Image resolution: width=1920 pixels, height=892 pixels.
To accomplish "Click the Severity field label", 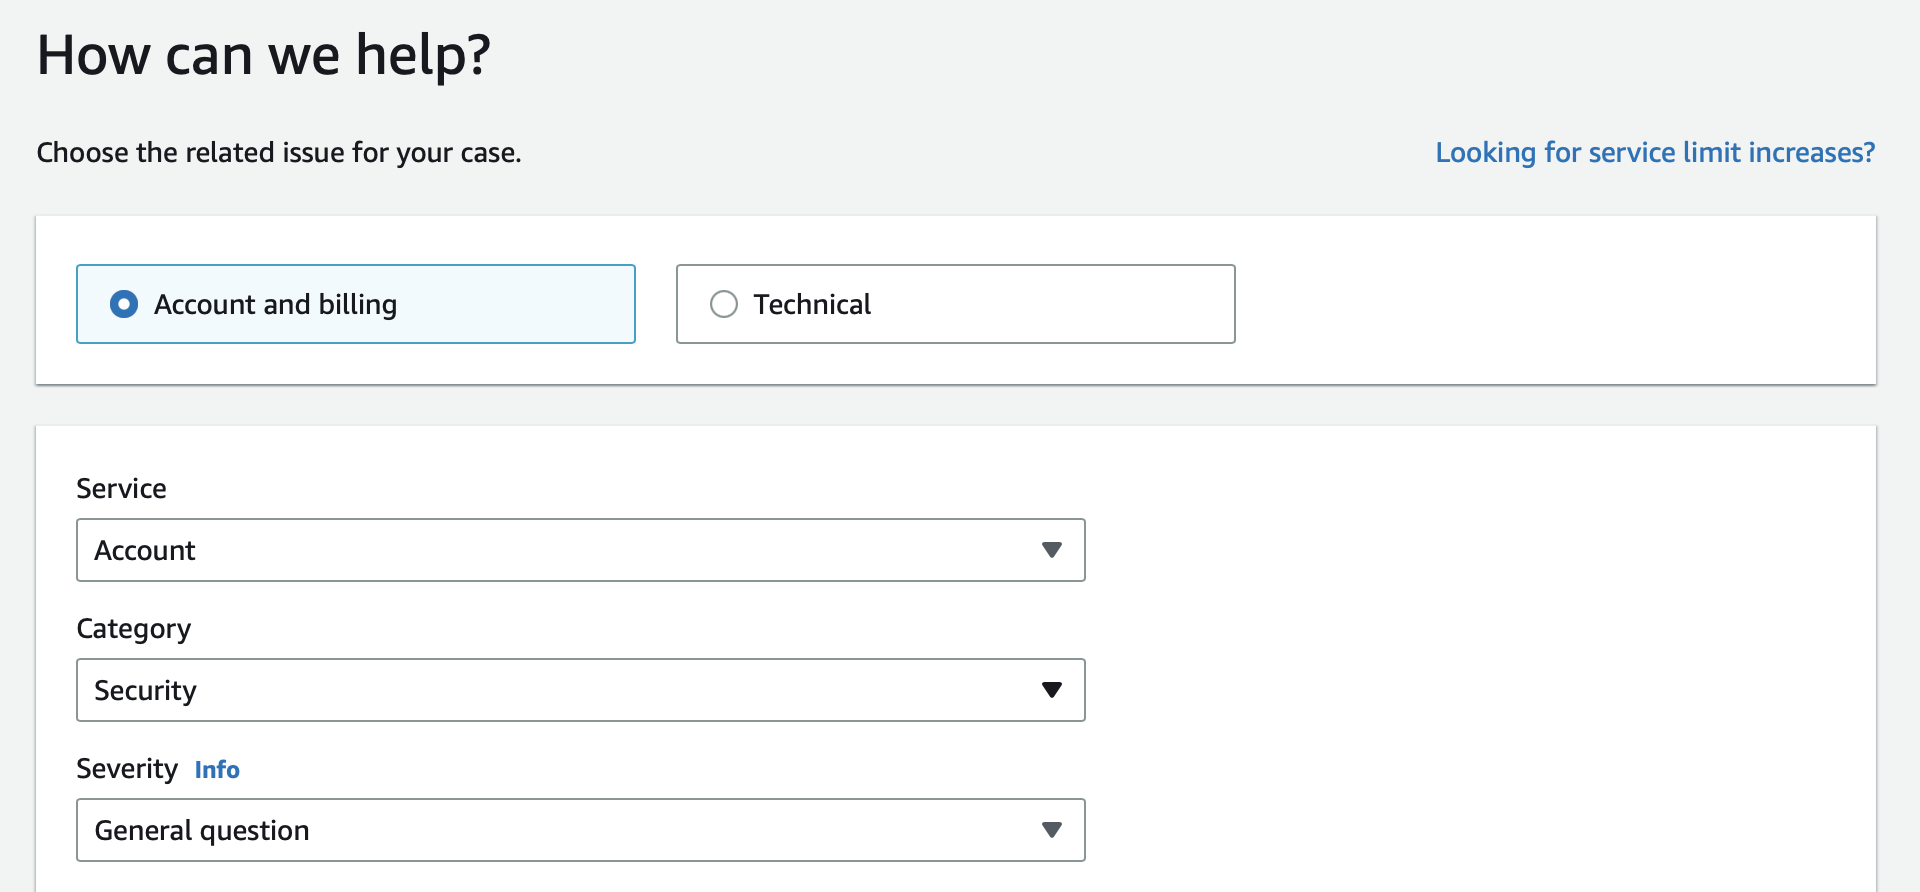I will [x=127, y=769].
